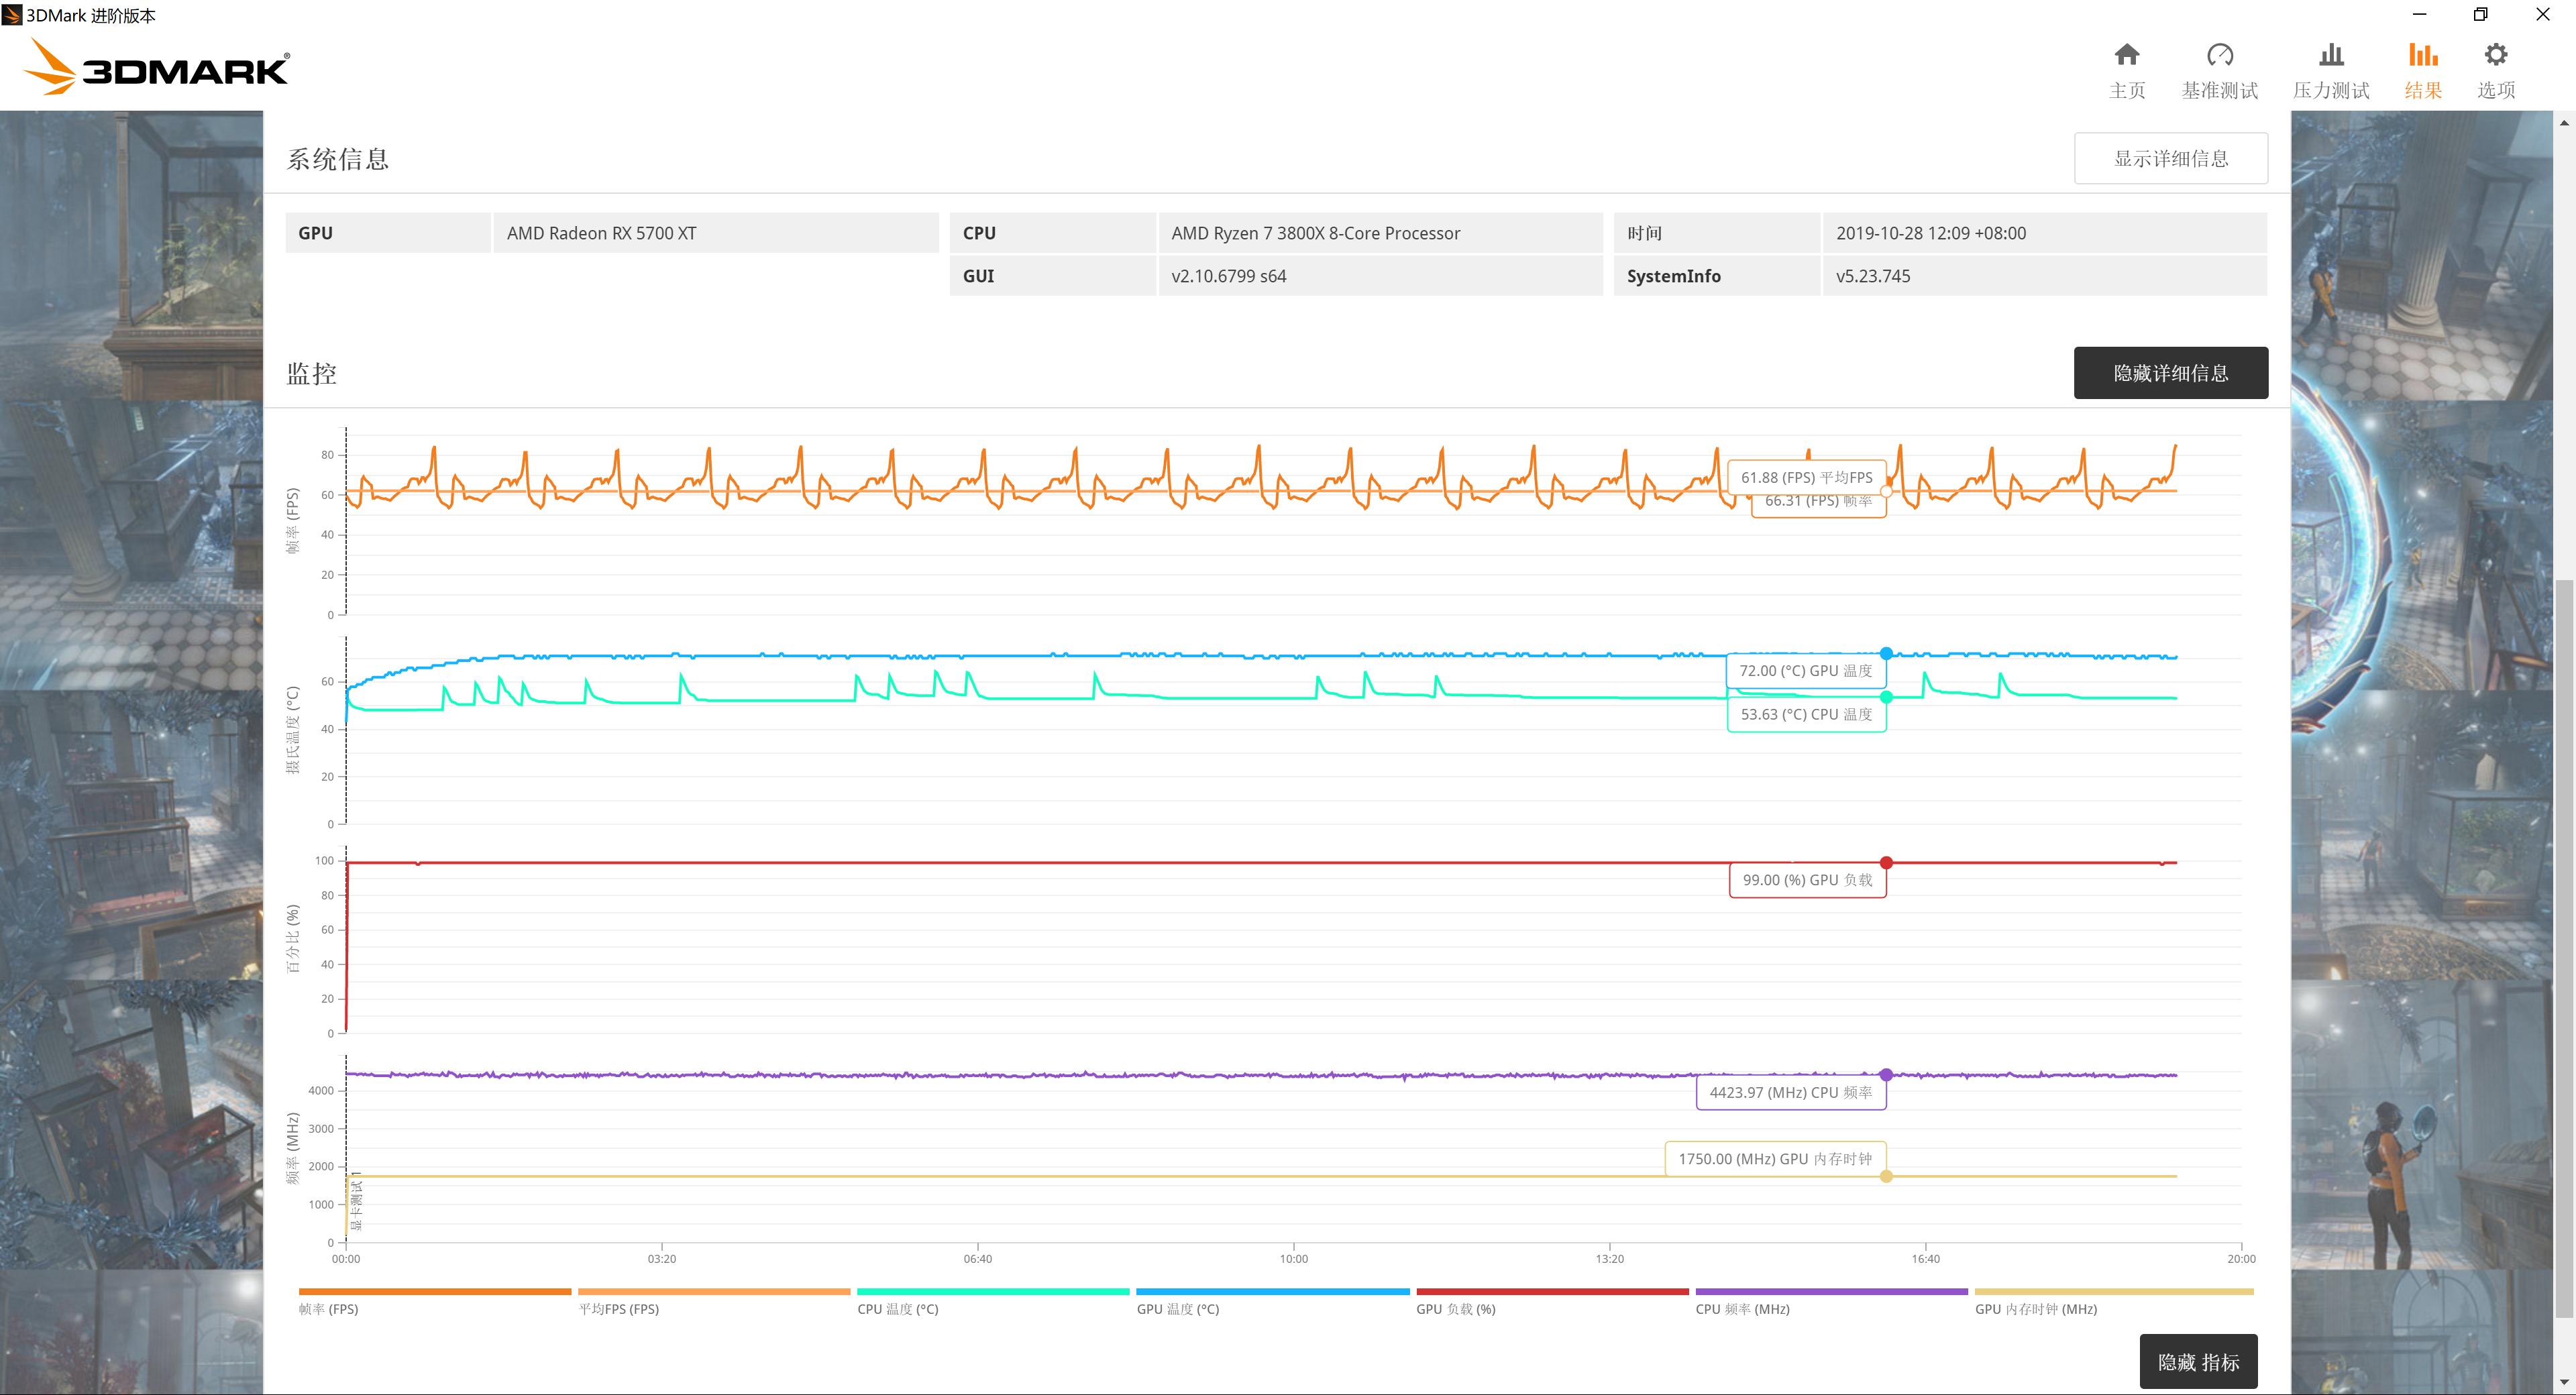Viewport: 2576px width, 1395px height.
Task: Click the 显卡测试 marker on frequency chart
Action: (357, 1205)
